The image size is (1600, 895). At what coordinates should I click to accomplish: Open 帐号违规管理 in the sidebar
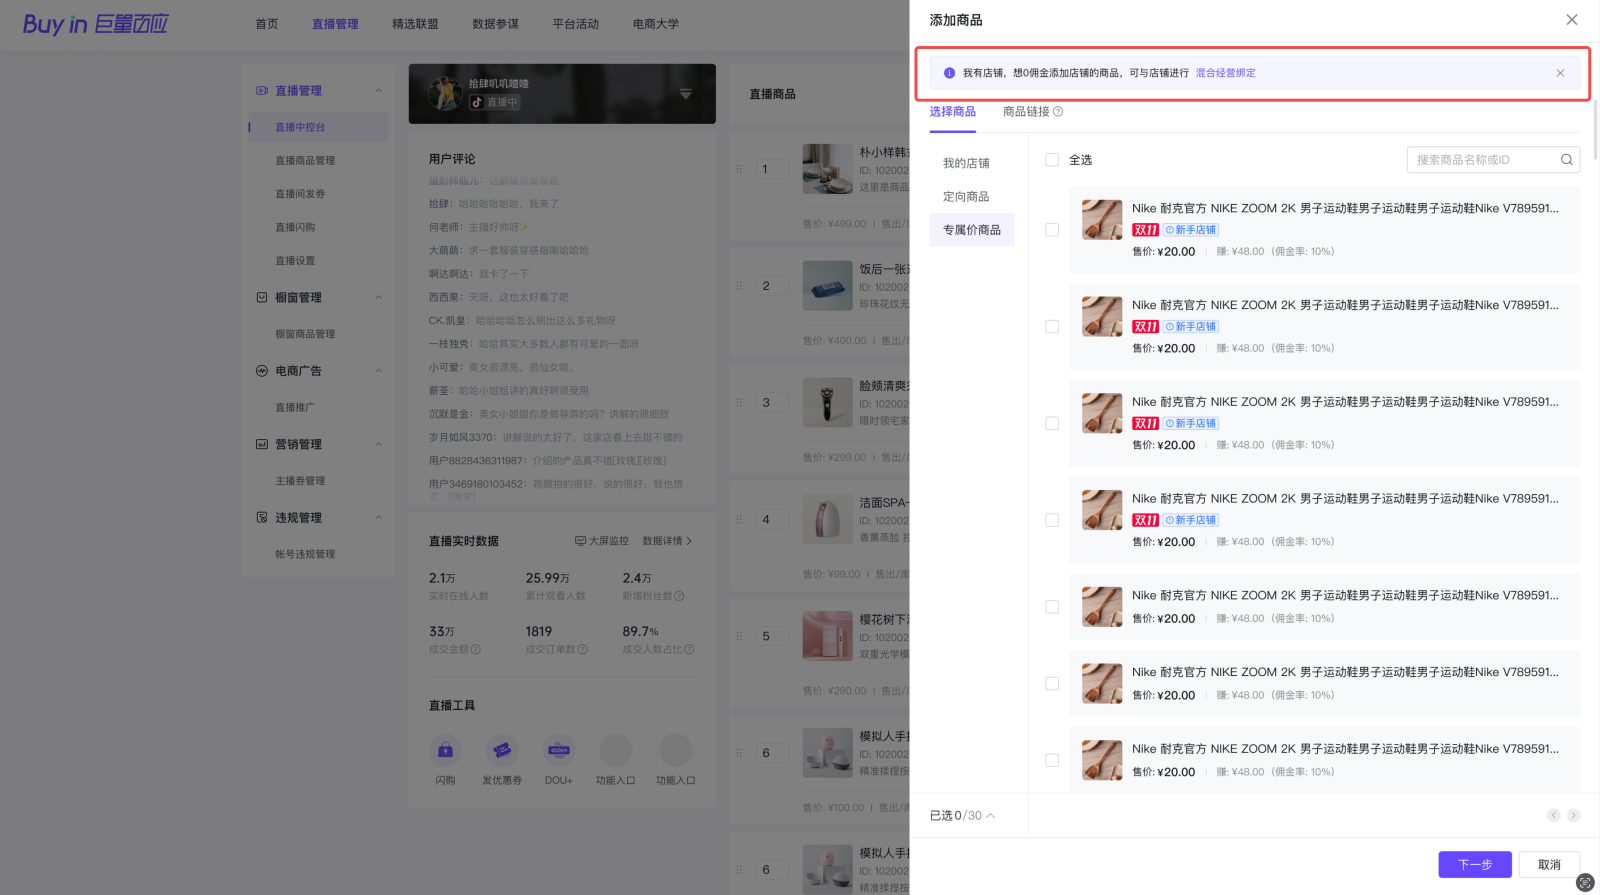(x=305, y=554)
